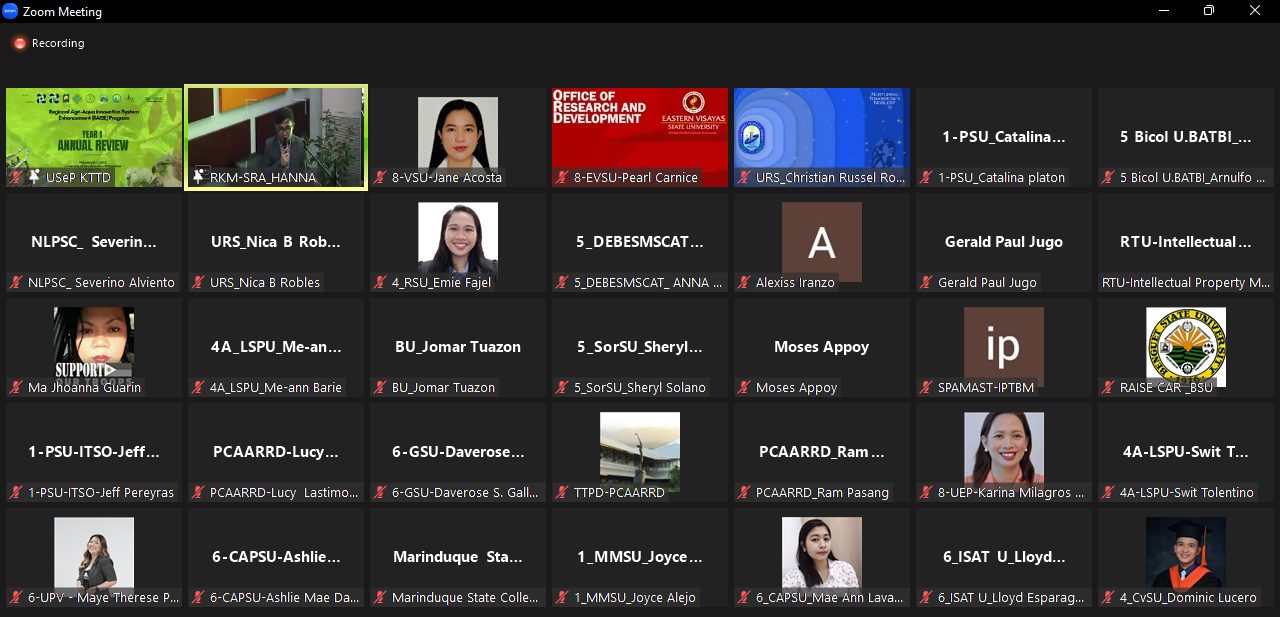Click the muted mic icon for 8-EVSU-Pearl Carnice
The image size is (1280, 617).
click(x=563, y=178)
